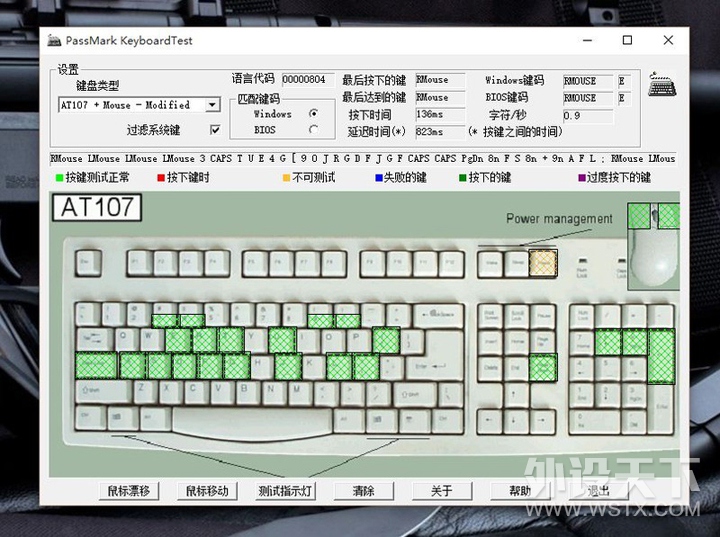Click the Backspace key on keyboard image

(438, 315)
